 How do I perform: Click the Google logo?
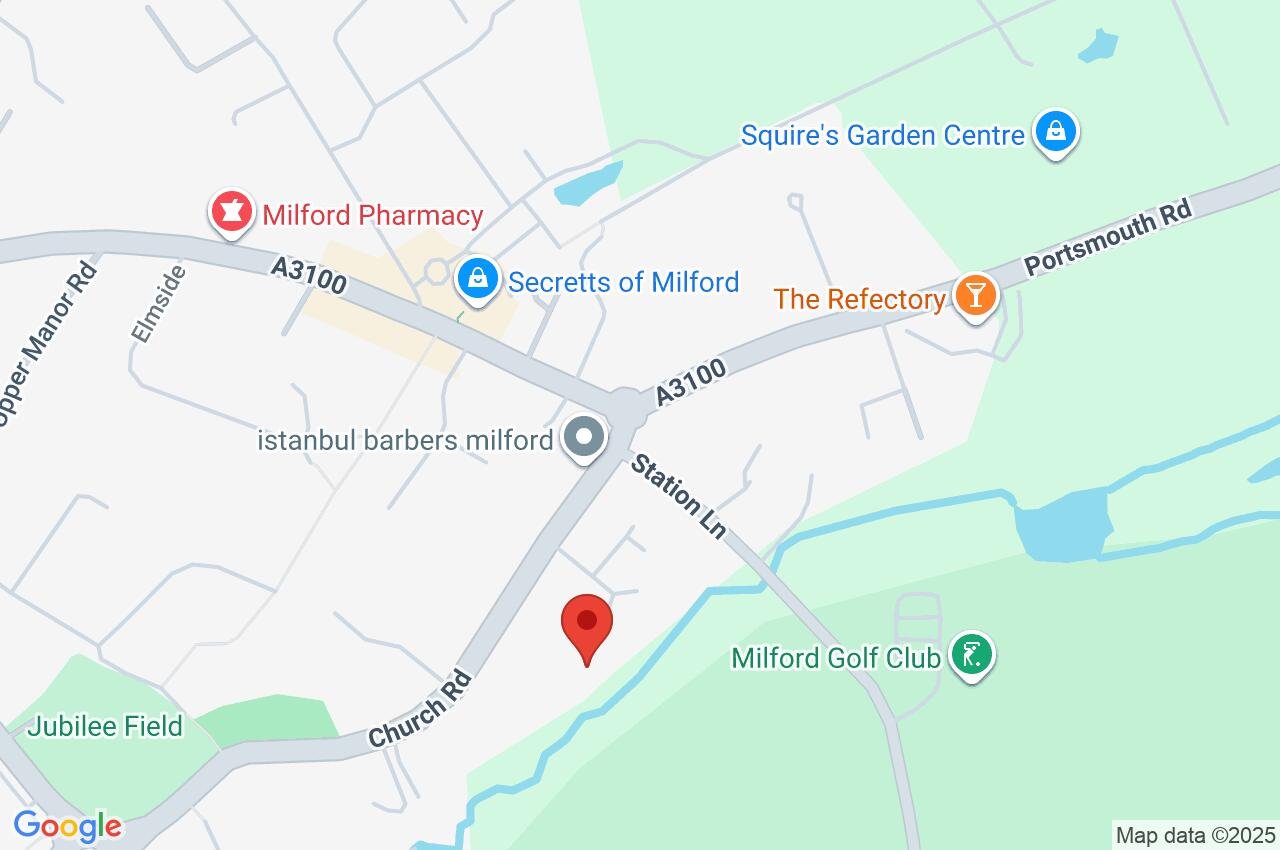click(67, 827)
